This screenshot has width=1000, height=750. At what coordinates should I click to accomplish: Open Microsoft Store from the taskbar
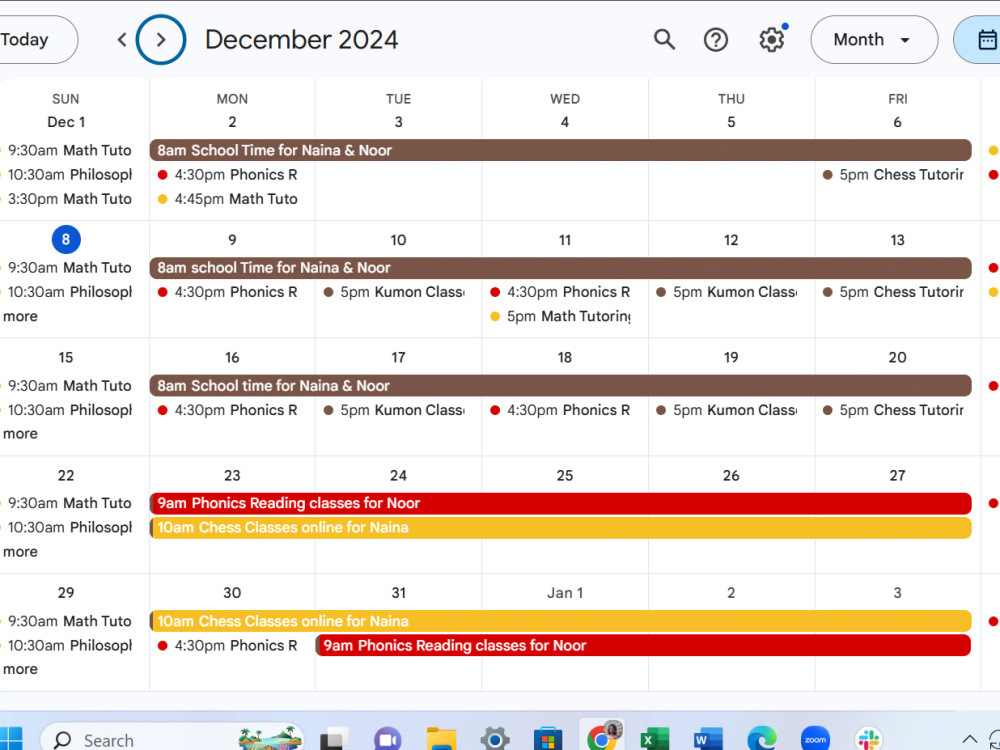coord(548,740)
